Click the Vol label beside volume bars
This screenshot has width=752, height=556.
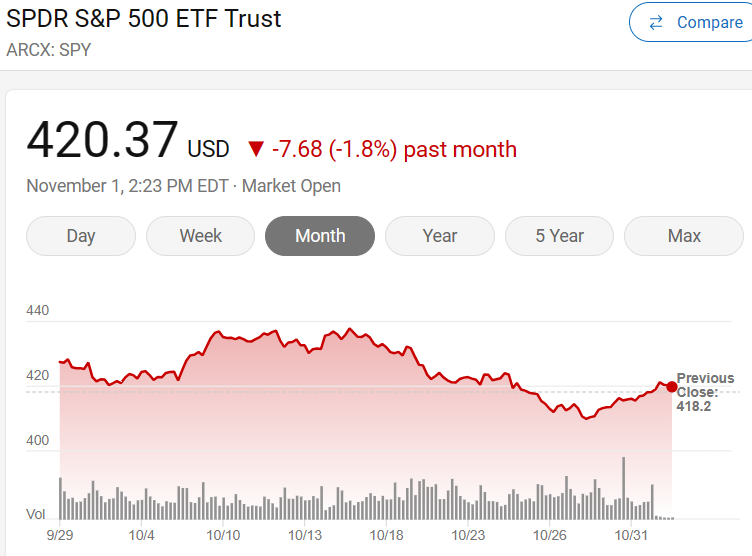coord(35,514)
